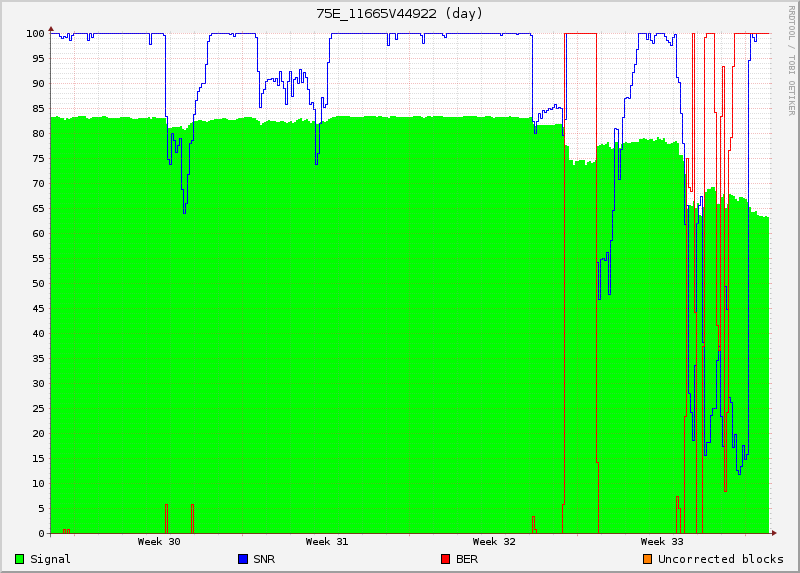Click the 95 y-axis value
The image size is (800, 573).
point(38,59)
